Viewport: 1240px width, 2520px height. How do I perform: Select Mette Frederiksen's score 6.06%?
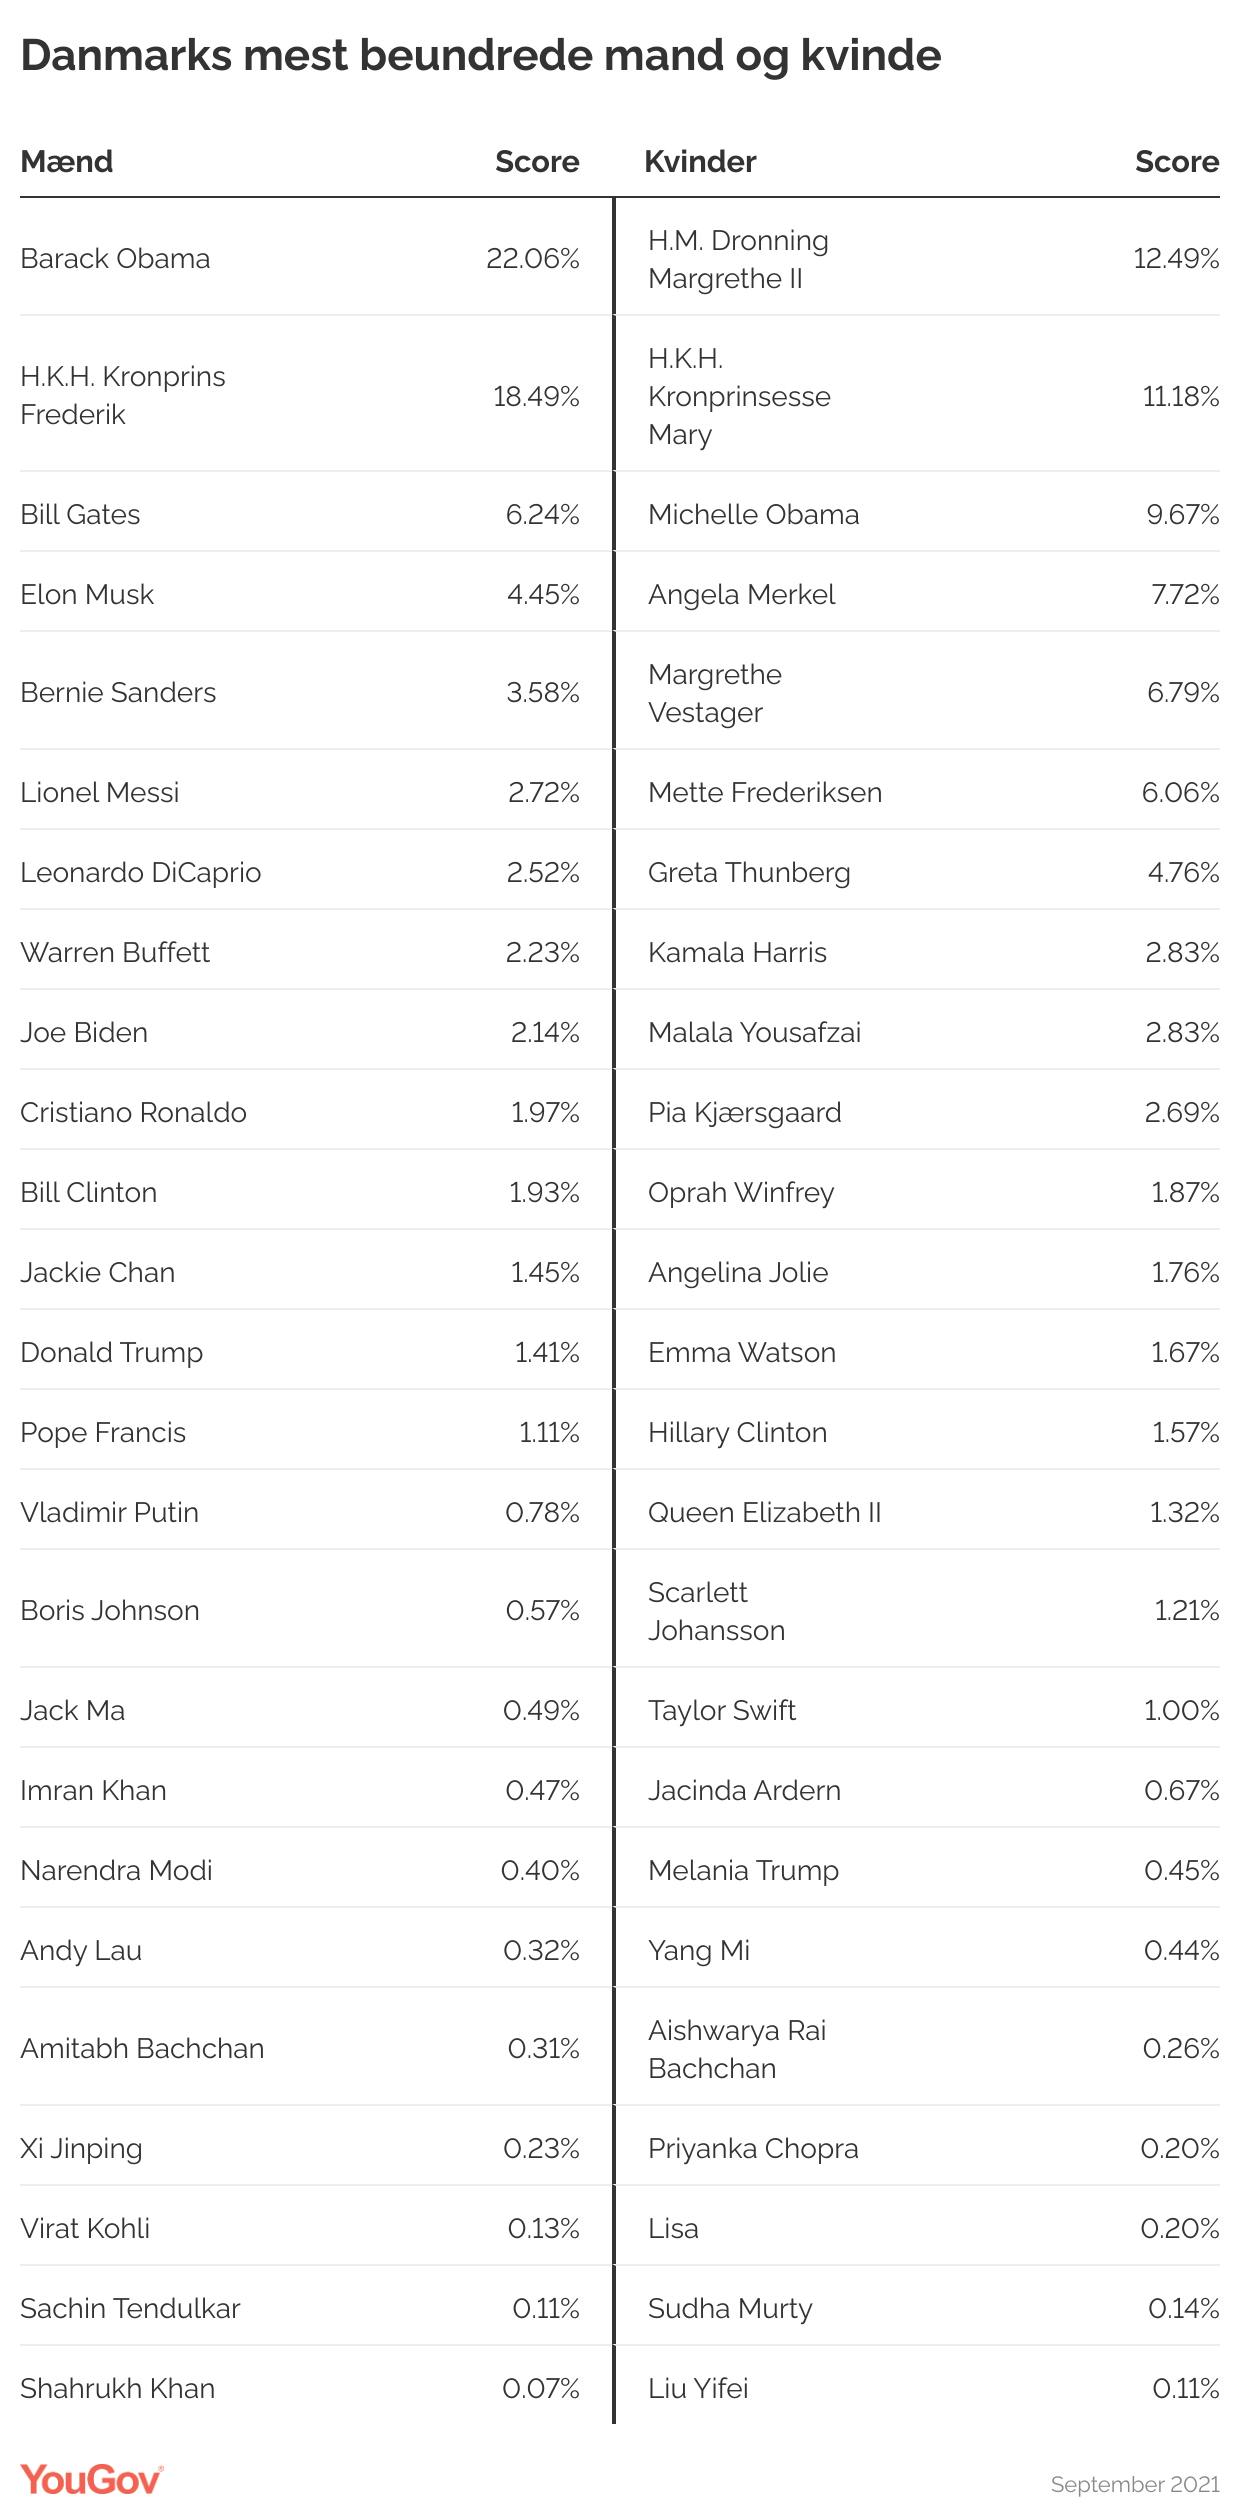tap(1180, 792)
